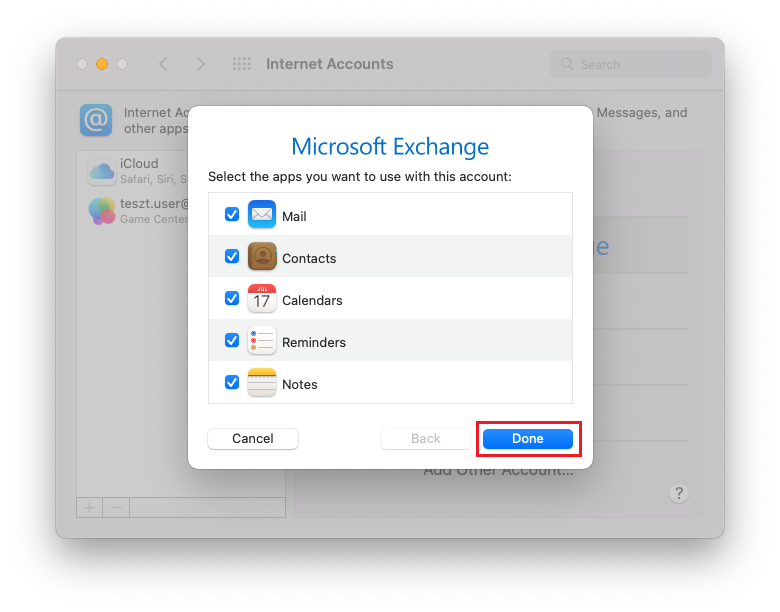
Task: Add an account with the plus button
Action: pyautogui.click(x=89, y=507)
